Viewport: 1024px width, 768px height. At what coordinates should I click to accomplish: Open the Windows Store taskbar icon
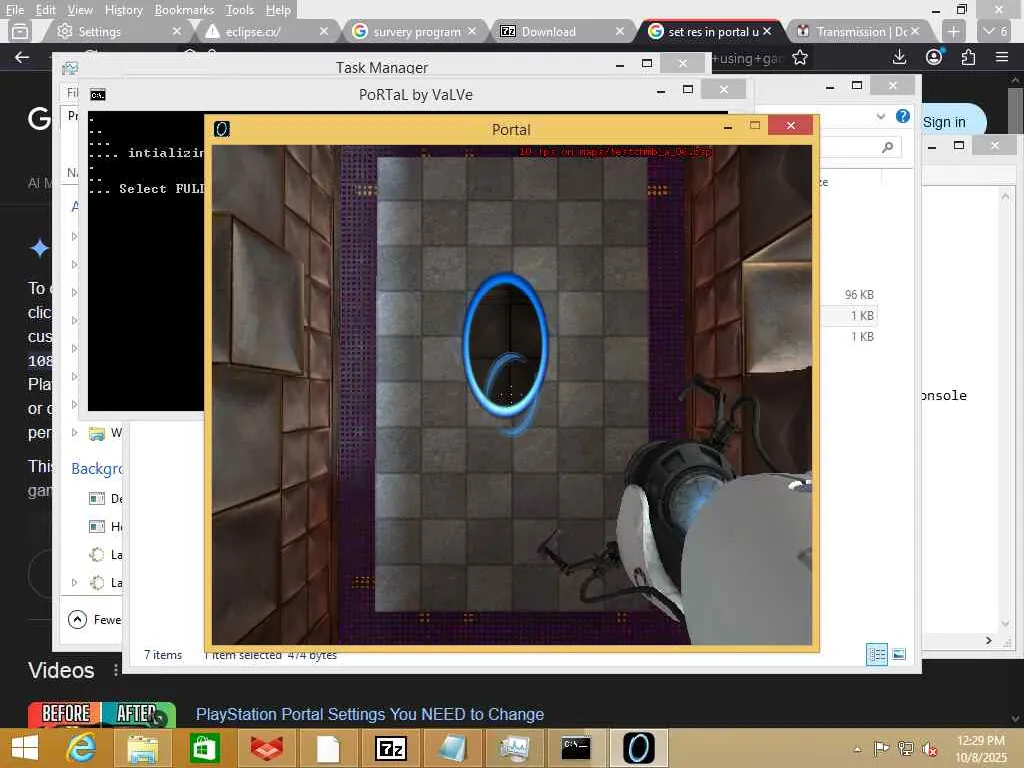[x=204, y=748]
